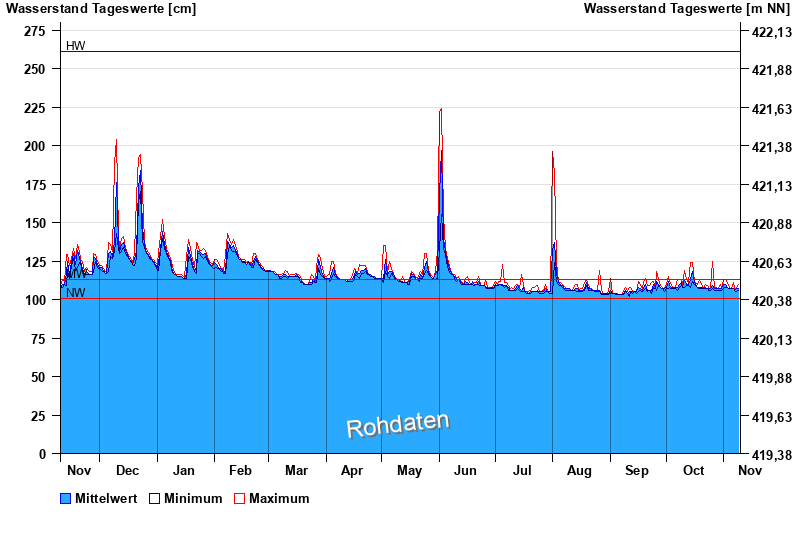Select the Mittelwert legend label
800x550 pixels.
(106, 499)
